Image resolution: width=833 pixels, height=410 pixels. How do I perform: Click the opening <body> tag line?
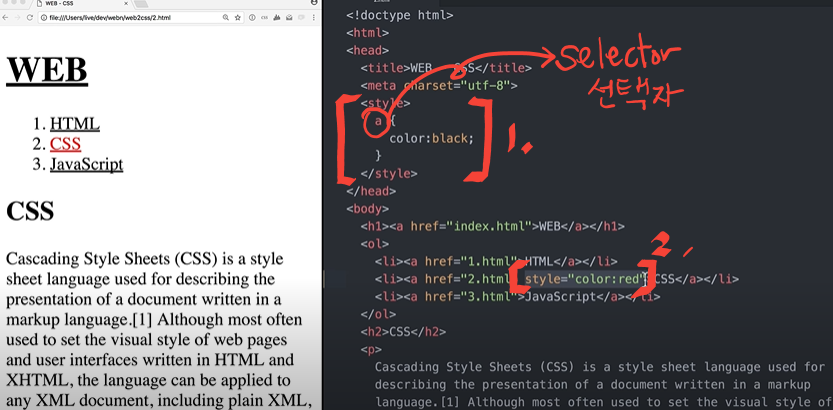pos(367,209)
